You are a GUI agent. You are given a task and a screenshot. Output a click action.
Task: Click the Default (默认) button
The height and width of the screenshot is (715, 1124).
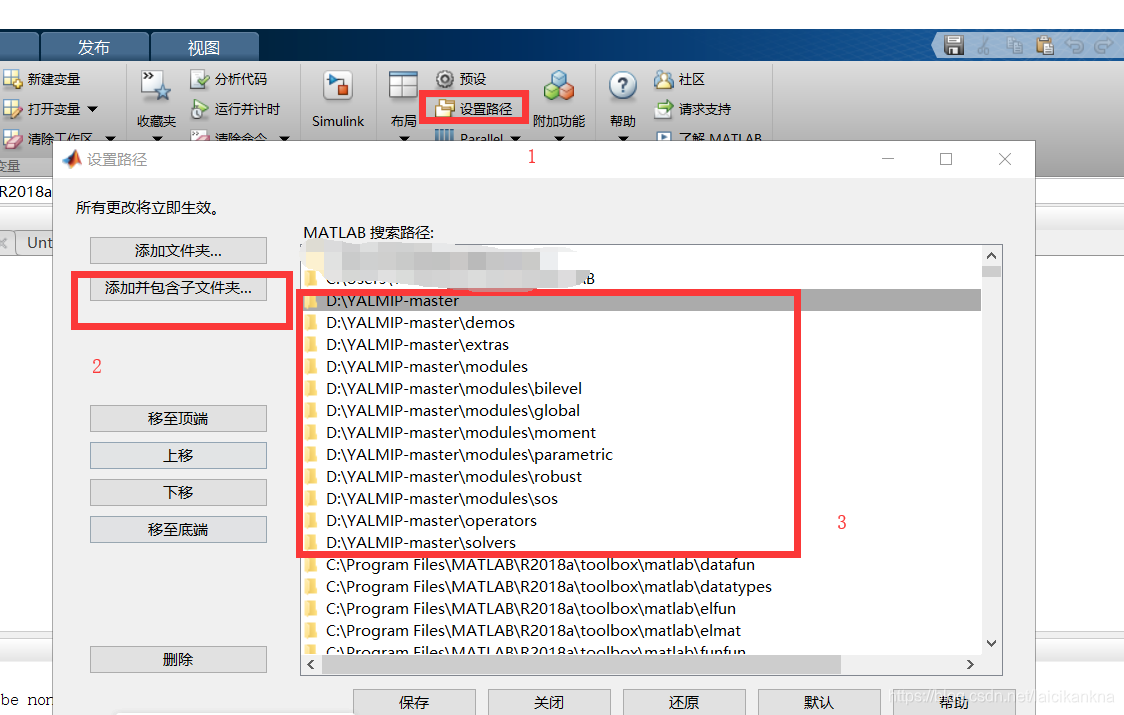(x=819, y=702)
